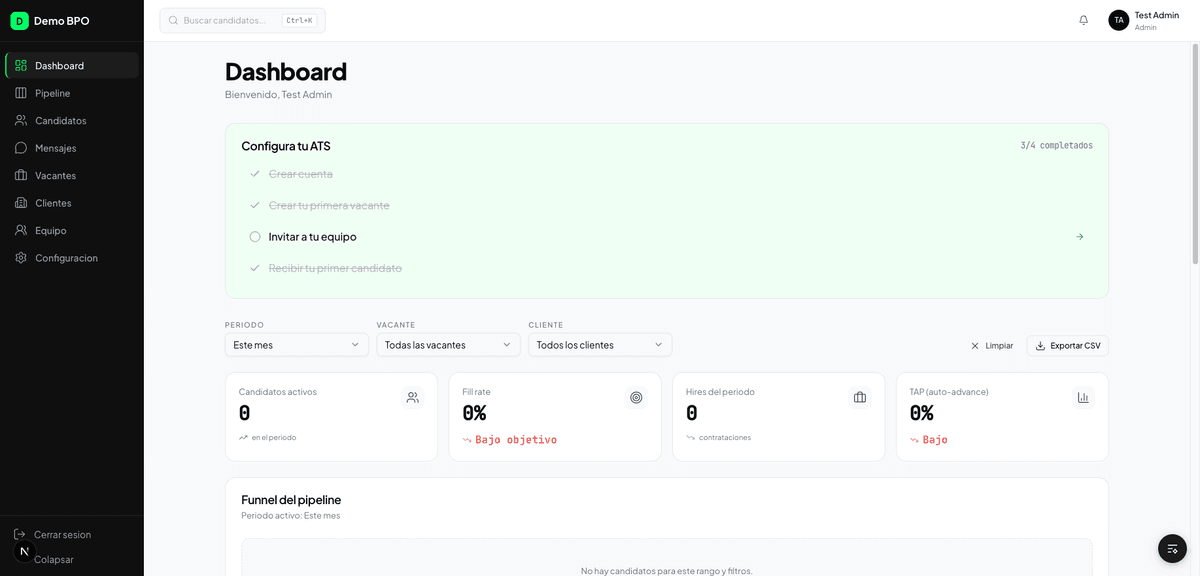Click the X icon beside Limpiar
Screen dimensions: 1200x576
pos(975,346)
